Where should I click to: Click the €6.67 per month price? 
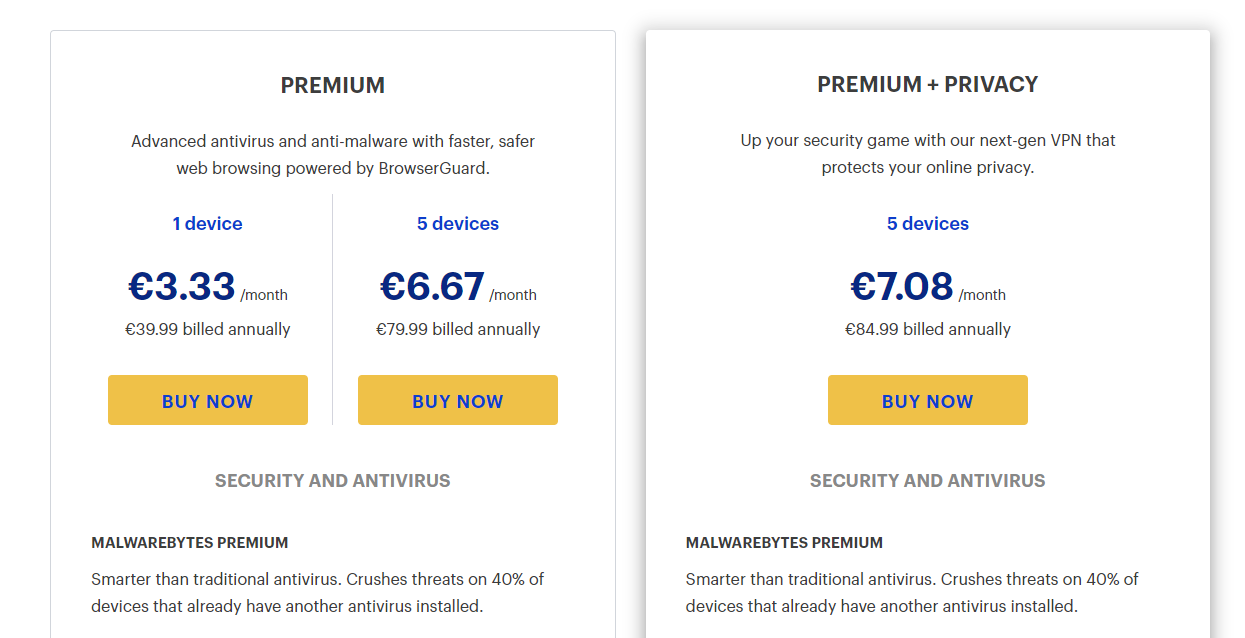[432, 287]
